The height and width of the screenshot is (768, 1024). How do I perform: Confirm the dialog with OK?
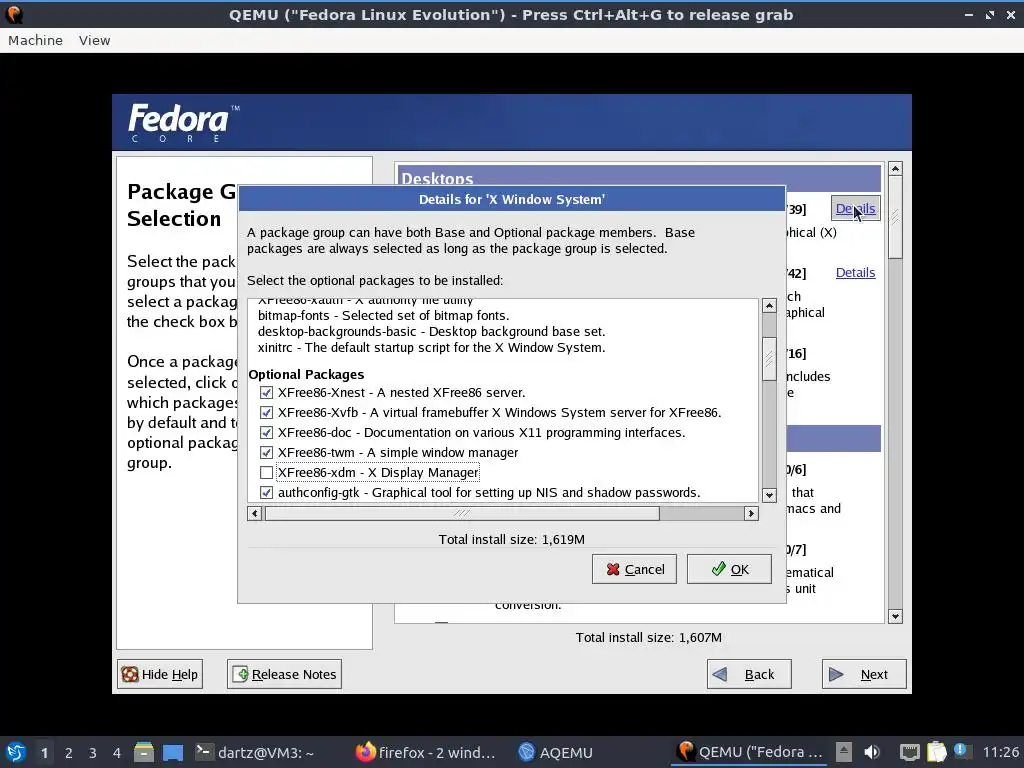729,569
